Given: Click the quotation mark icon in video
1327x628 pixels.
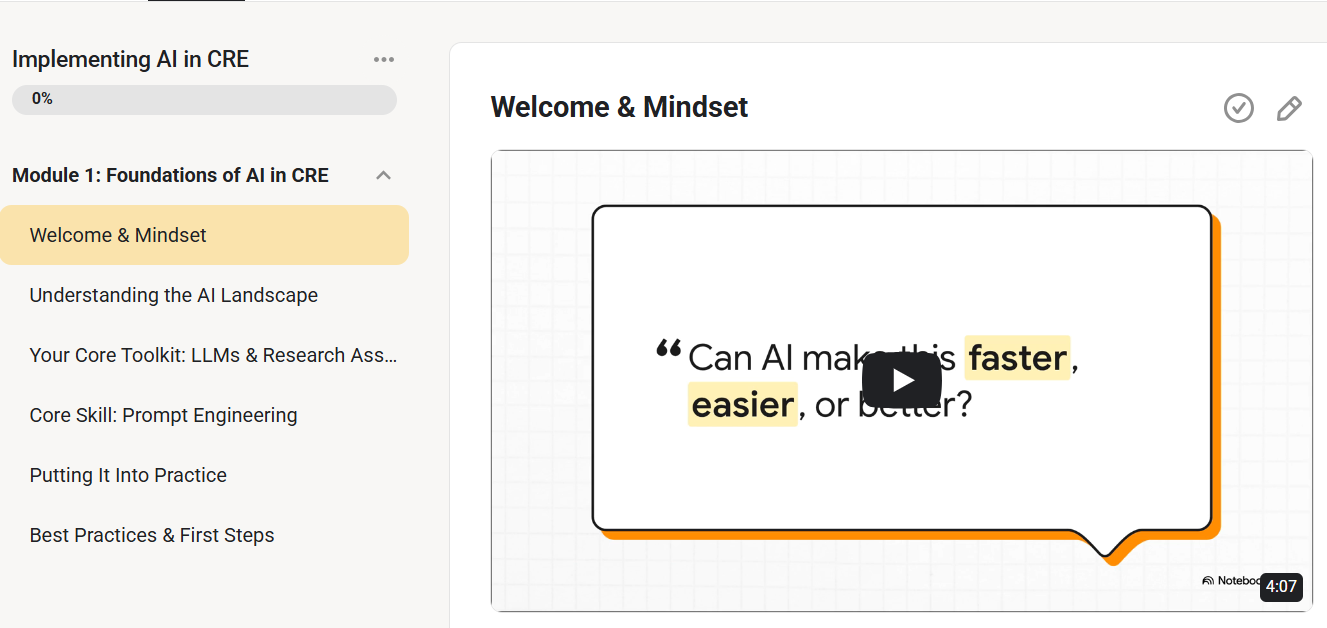Looking at the screenshot, I should coord(668,349).
